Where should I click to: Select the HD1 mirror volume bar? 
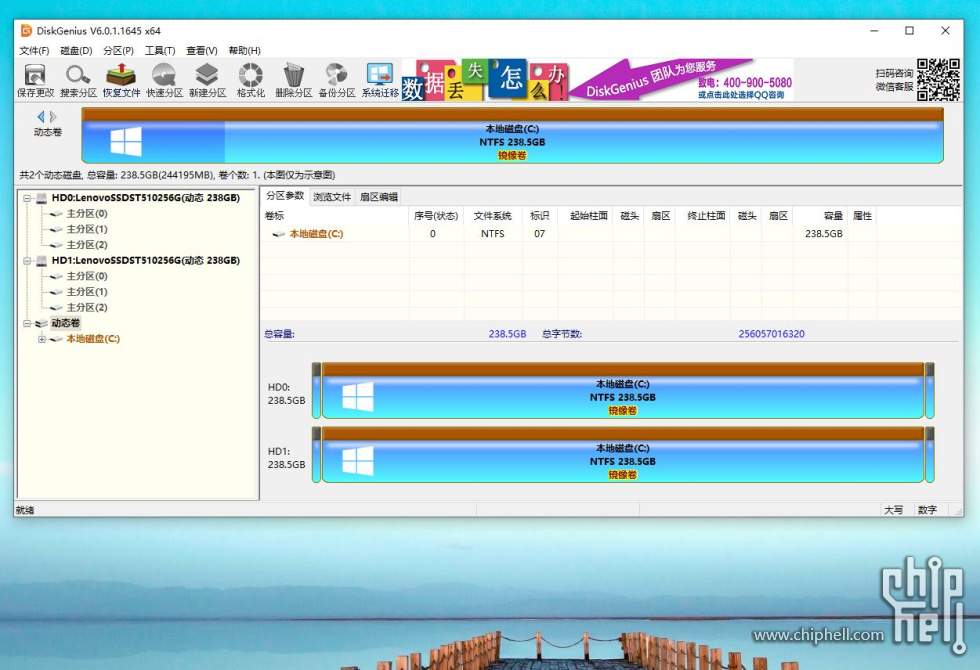[x=622, y=455]
